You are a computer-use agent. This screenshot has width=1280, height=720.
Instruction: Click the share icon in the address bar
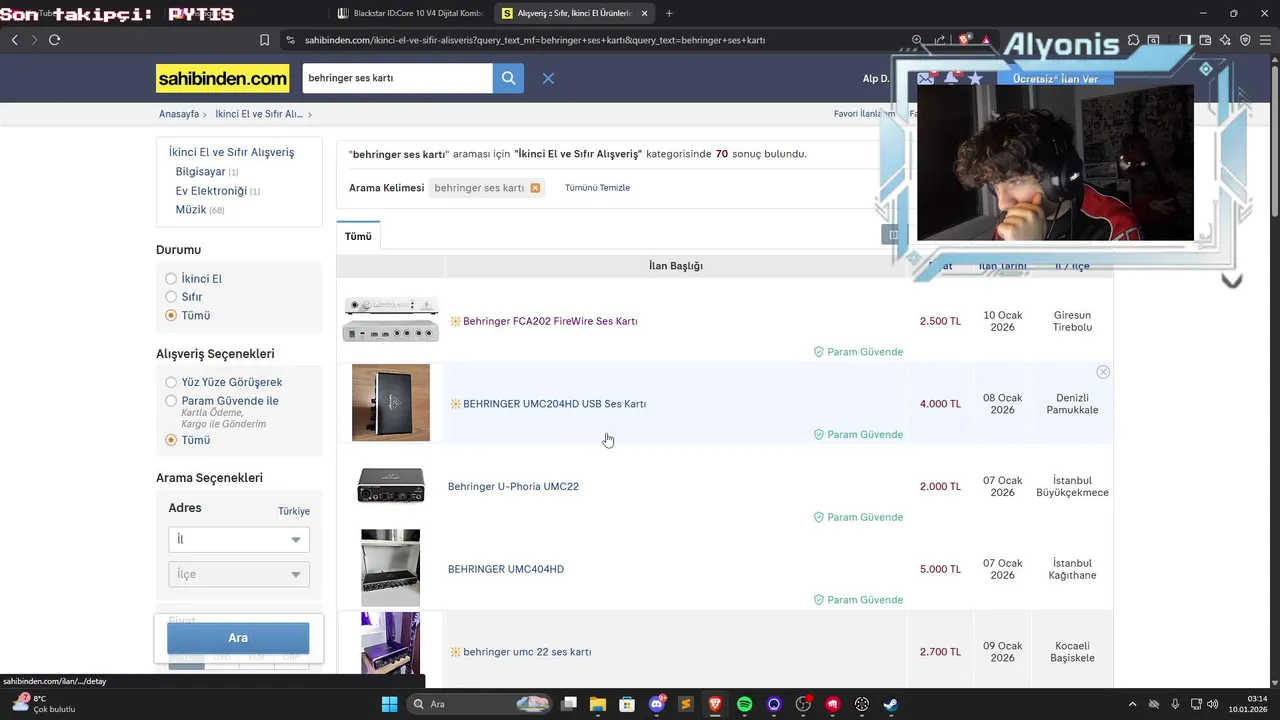point(940,40)
